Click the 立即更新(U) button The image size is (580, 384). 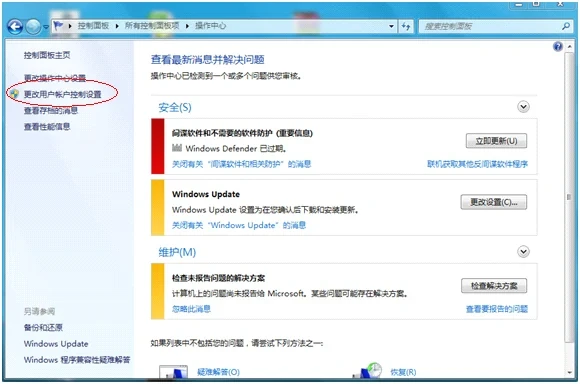496,141
